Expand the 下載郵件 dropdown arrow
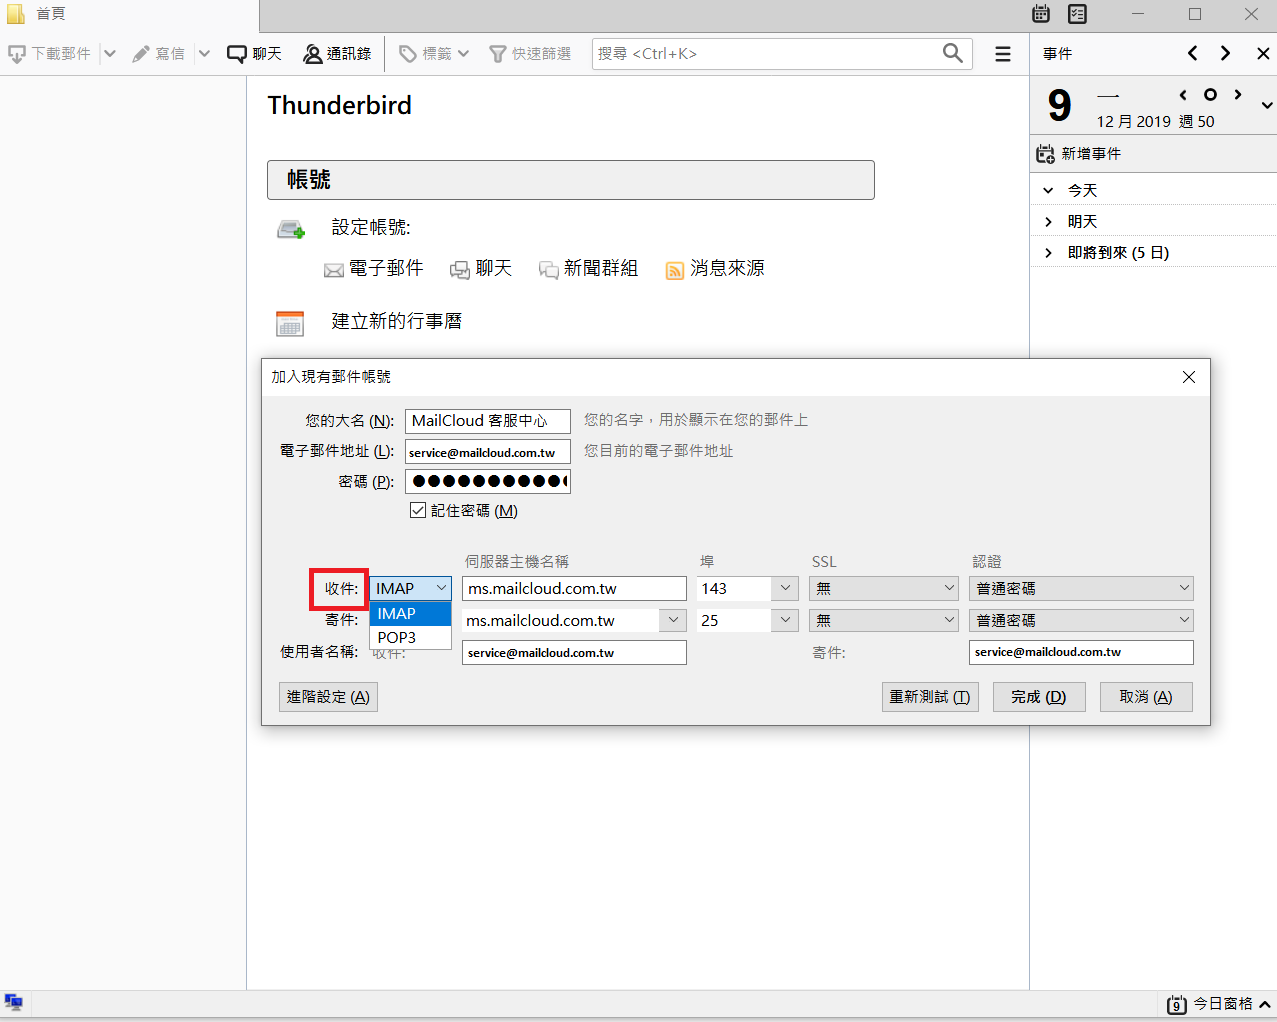1277x1022 pixels. click(x=110, y=54)
